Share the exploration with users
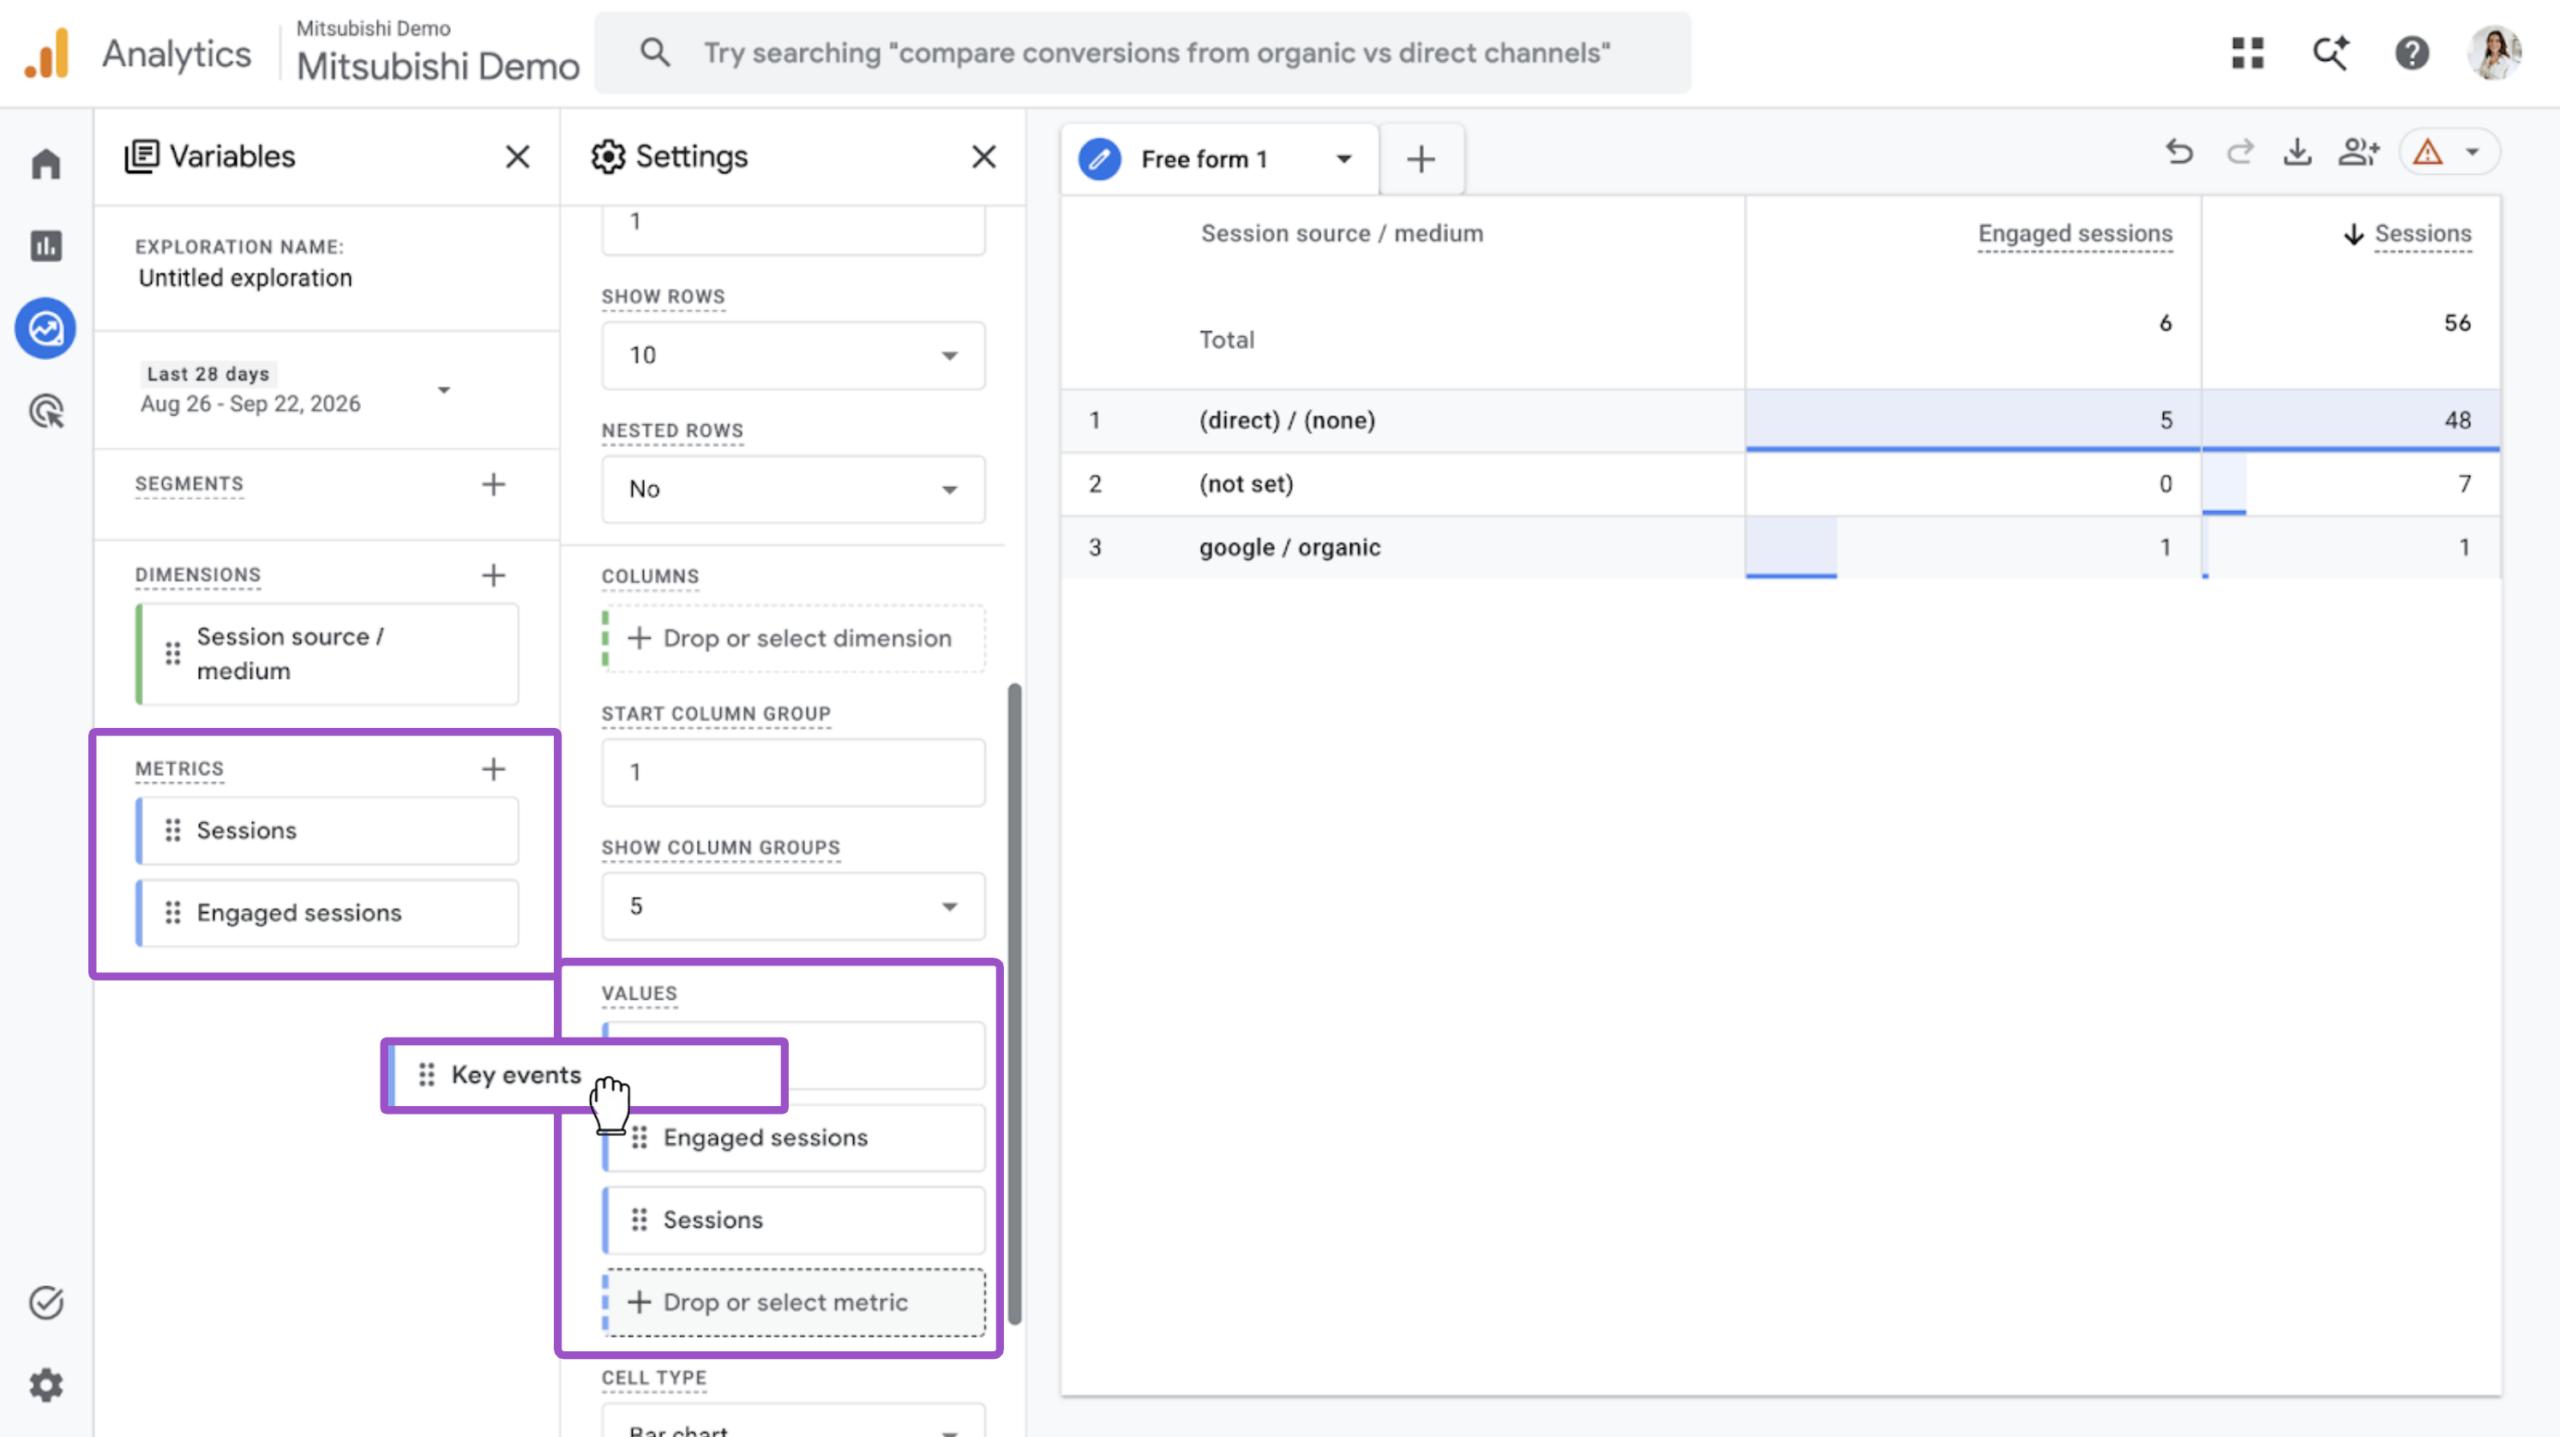 point(2358,152)
